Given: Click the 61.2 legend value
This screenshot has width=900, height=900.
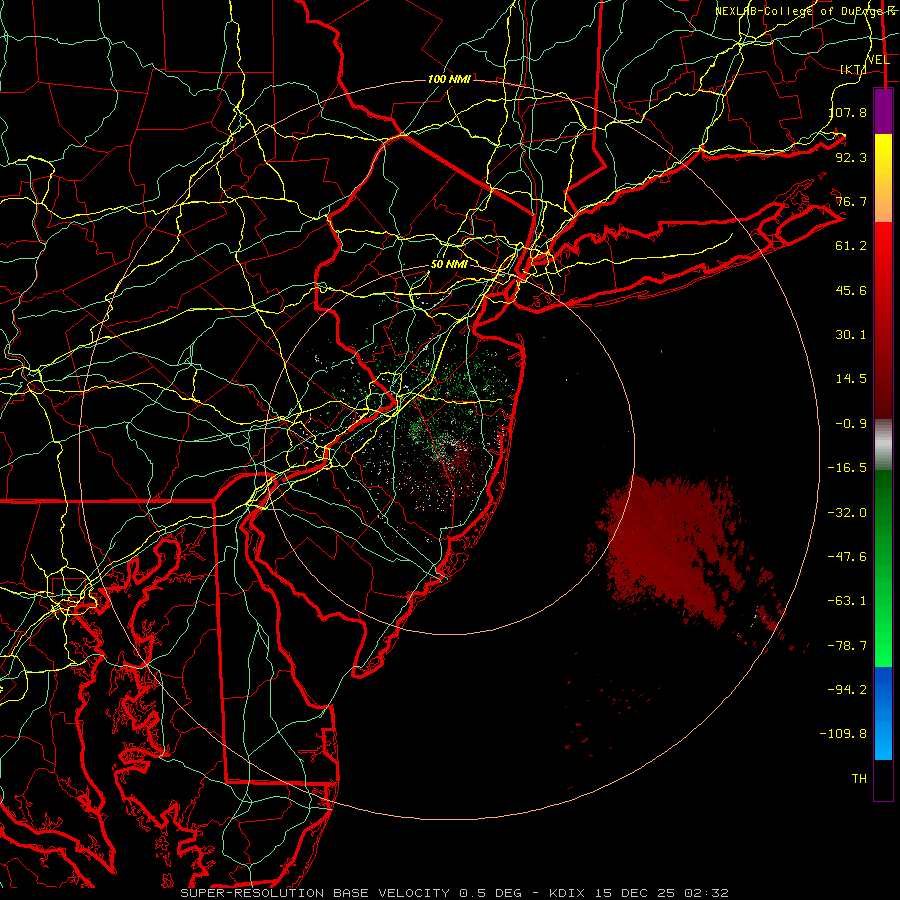Looking at the screenshot, I should click(x=851, y=246).
